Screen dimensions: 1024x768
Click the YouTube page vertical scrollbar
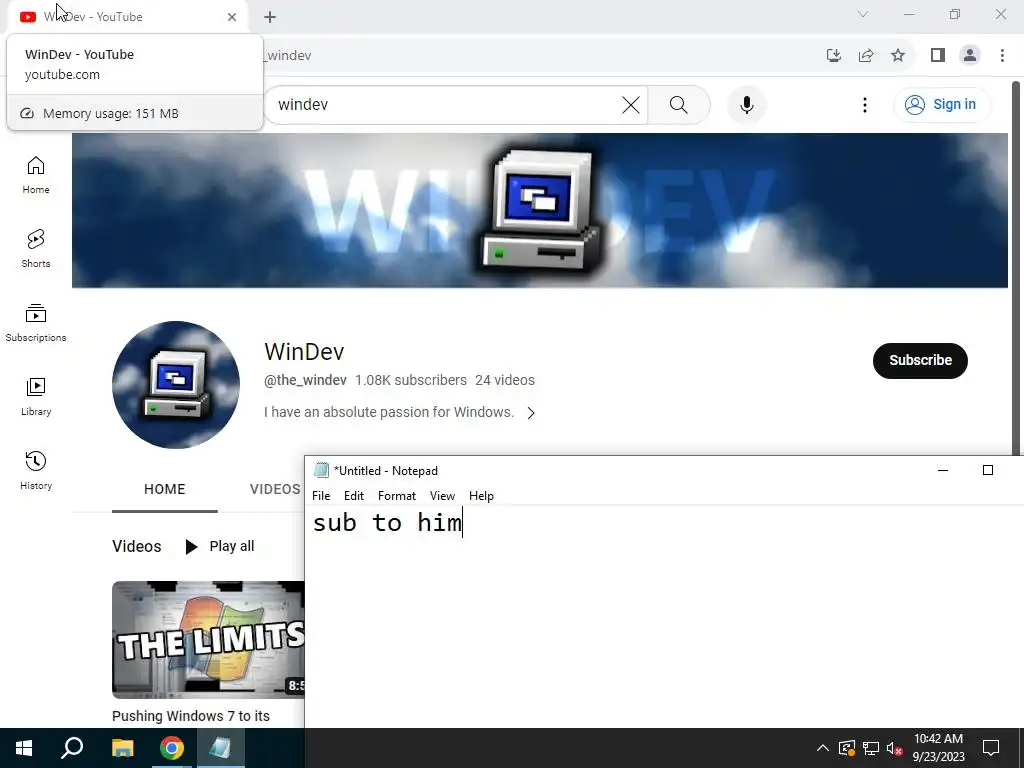pyautogui.click(x=1016, y=268)
